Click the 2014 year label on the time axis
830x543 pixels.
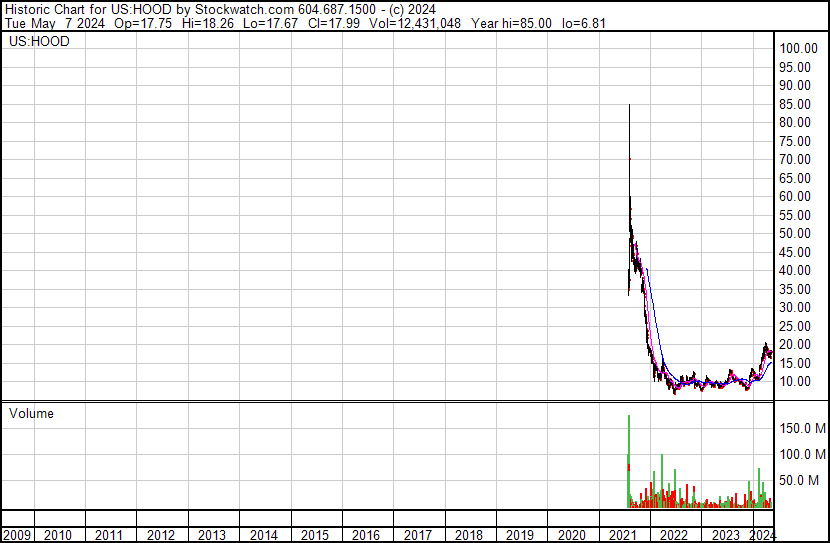coord(264,535)
